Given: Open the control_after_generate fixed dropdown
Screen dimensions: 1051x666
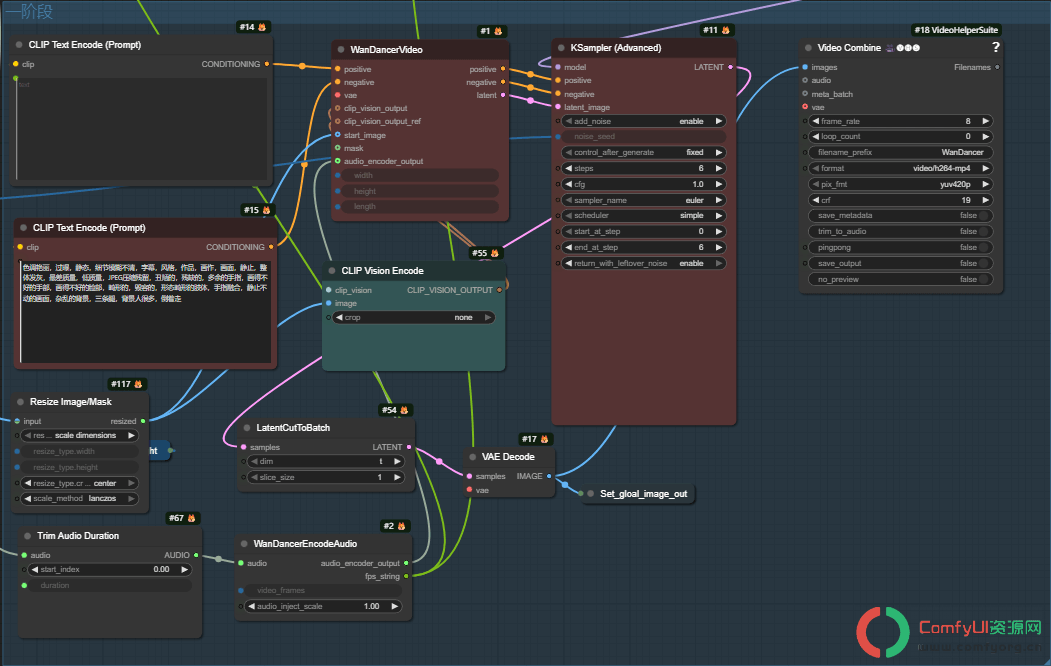Looking at the screenshot, I should coord(643,152).
